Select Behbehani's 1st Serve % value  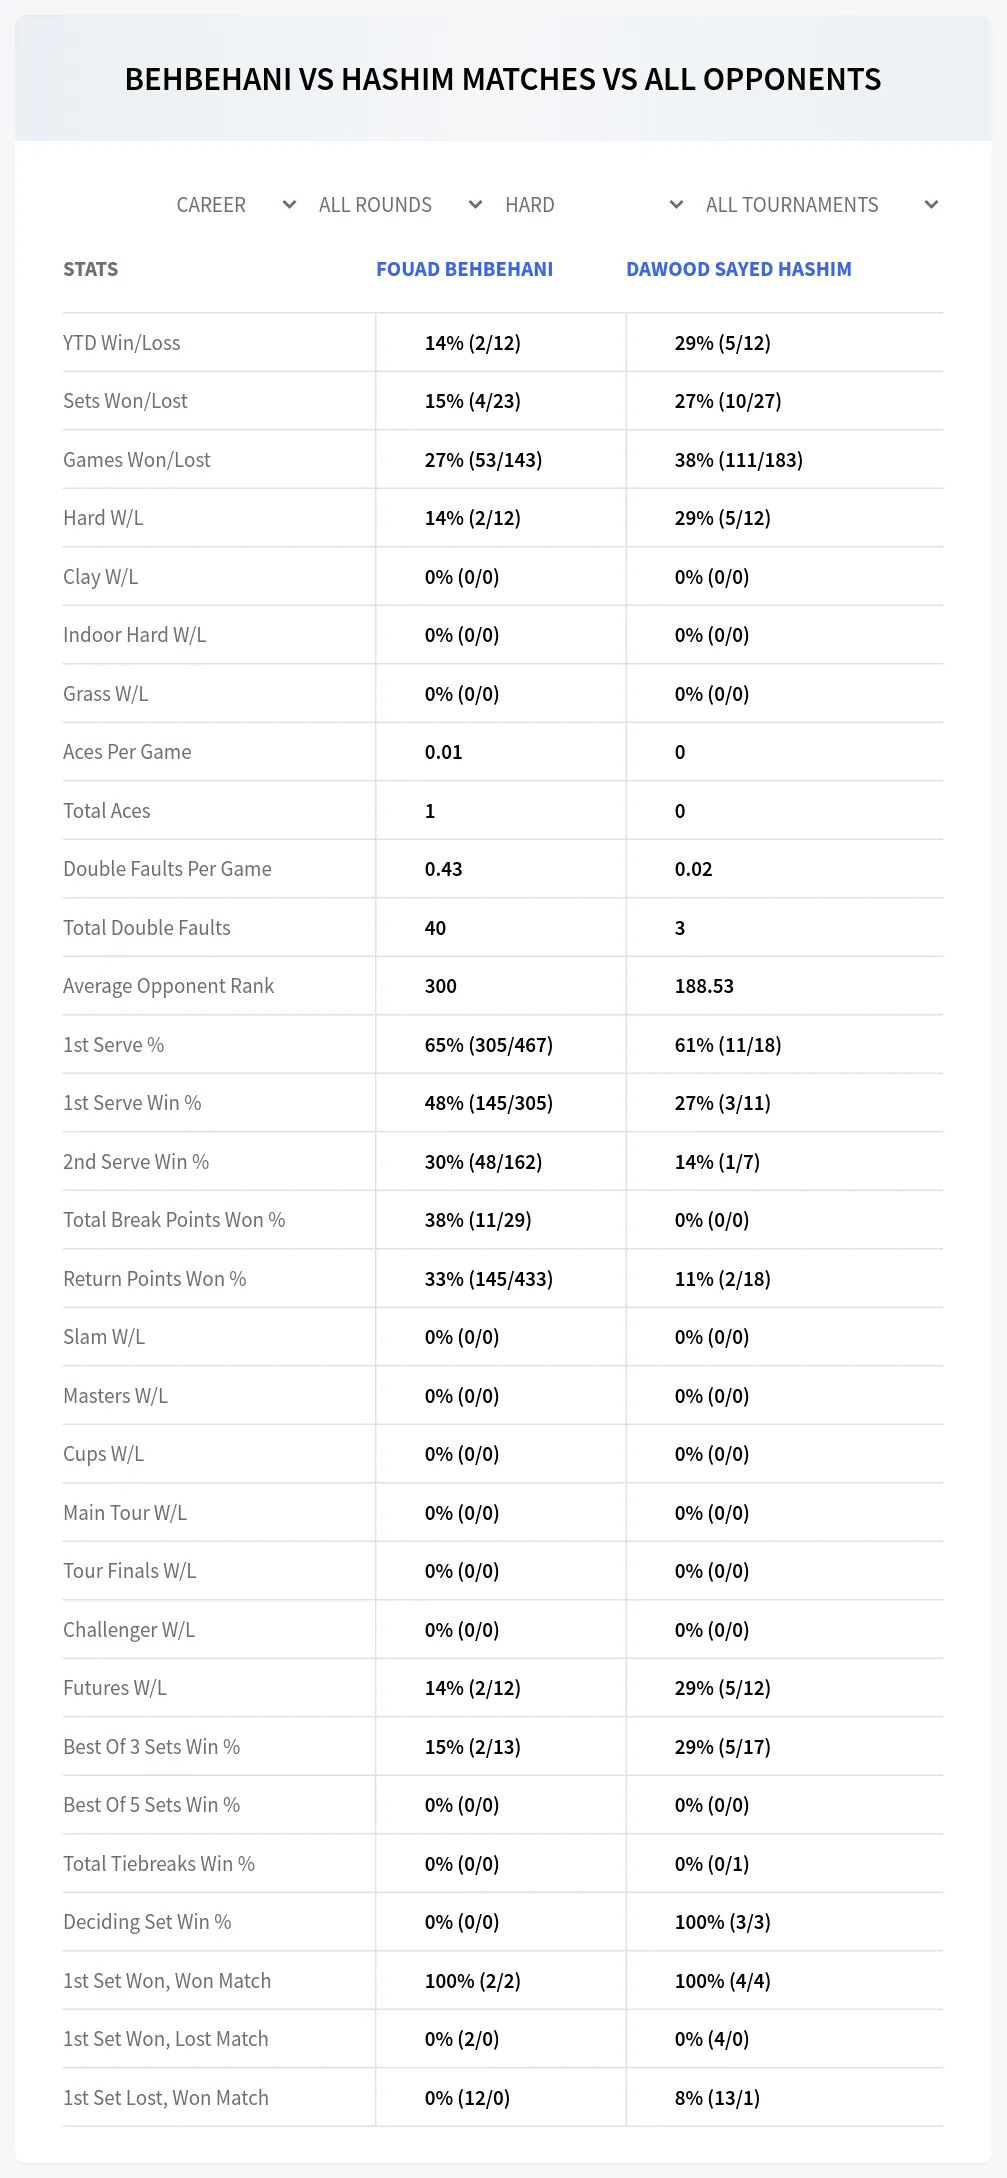tap(489, 1045)
